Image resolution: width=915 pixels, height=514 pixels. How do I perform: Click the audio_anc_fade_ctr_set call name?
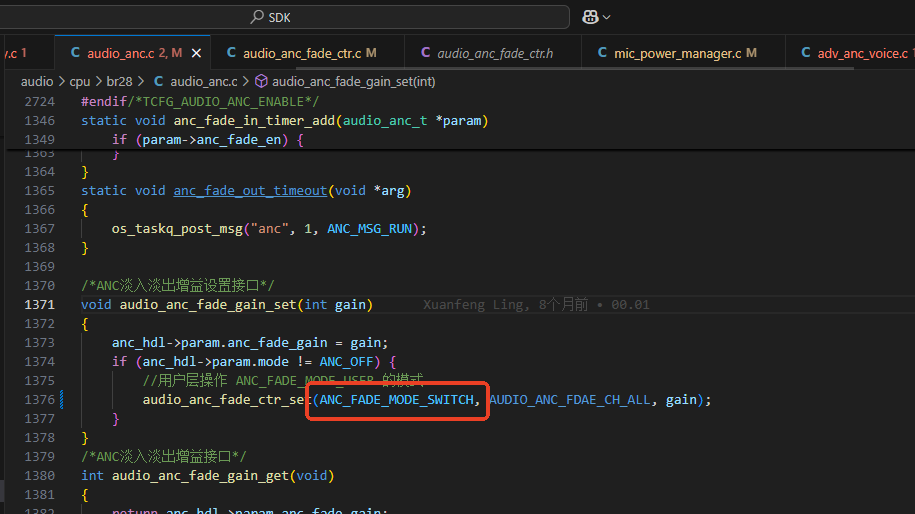pos(227,400)
